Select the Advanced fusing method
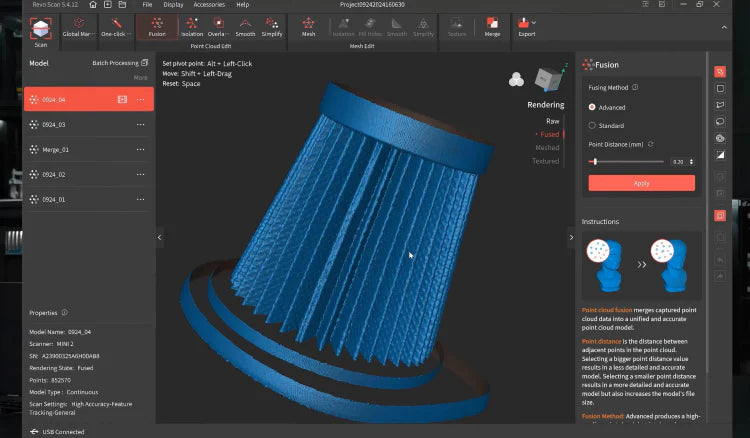 tap(593, 107)
